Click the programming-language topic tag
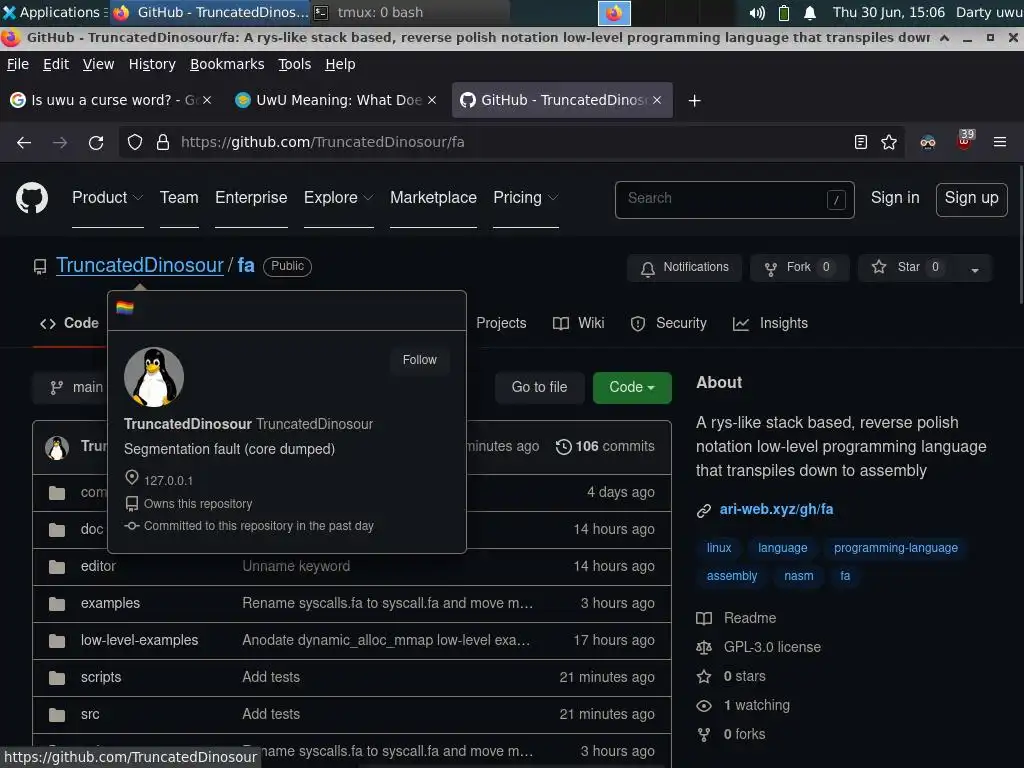 [895, 548]
